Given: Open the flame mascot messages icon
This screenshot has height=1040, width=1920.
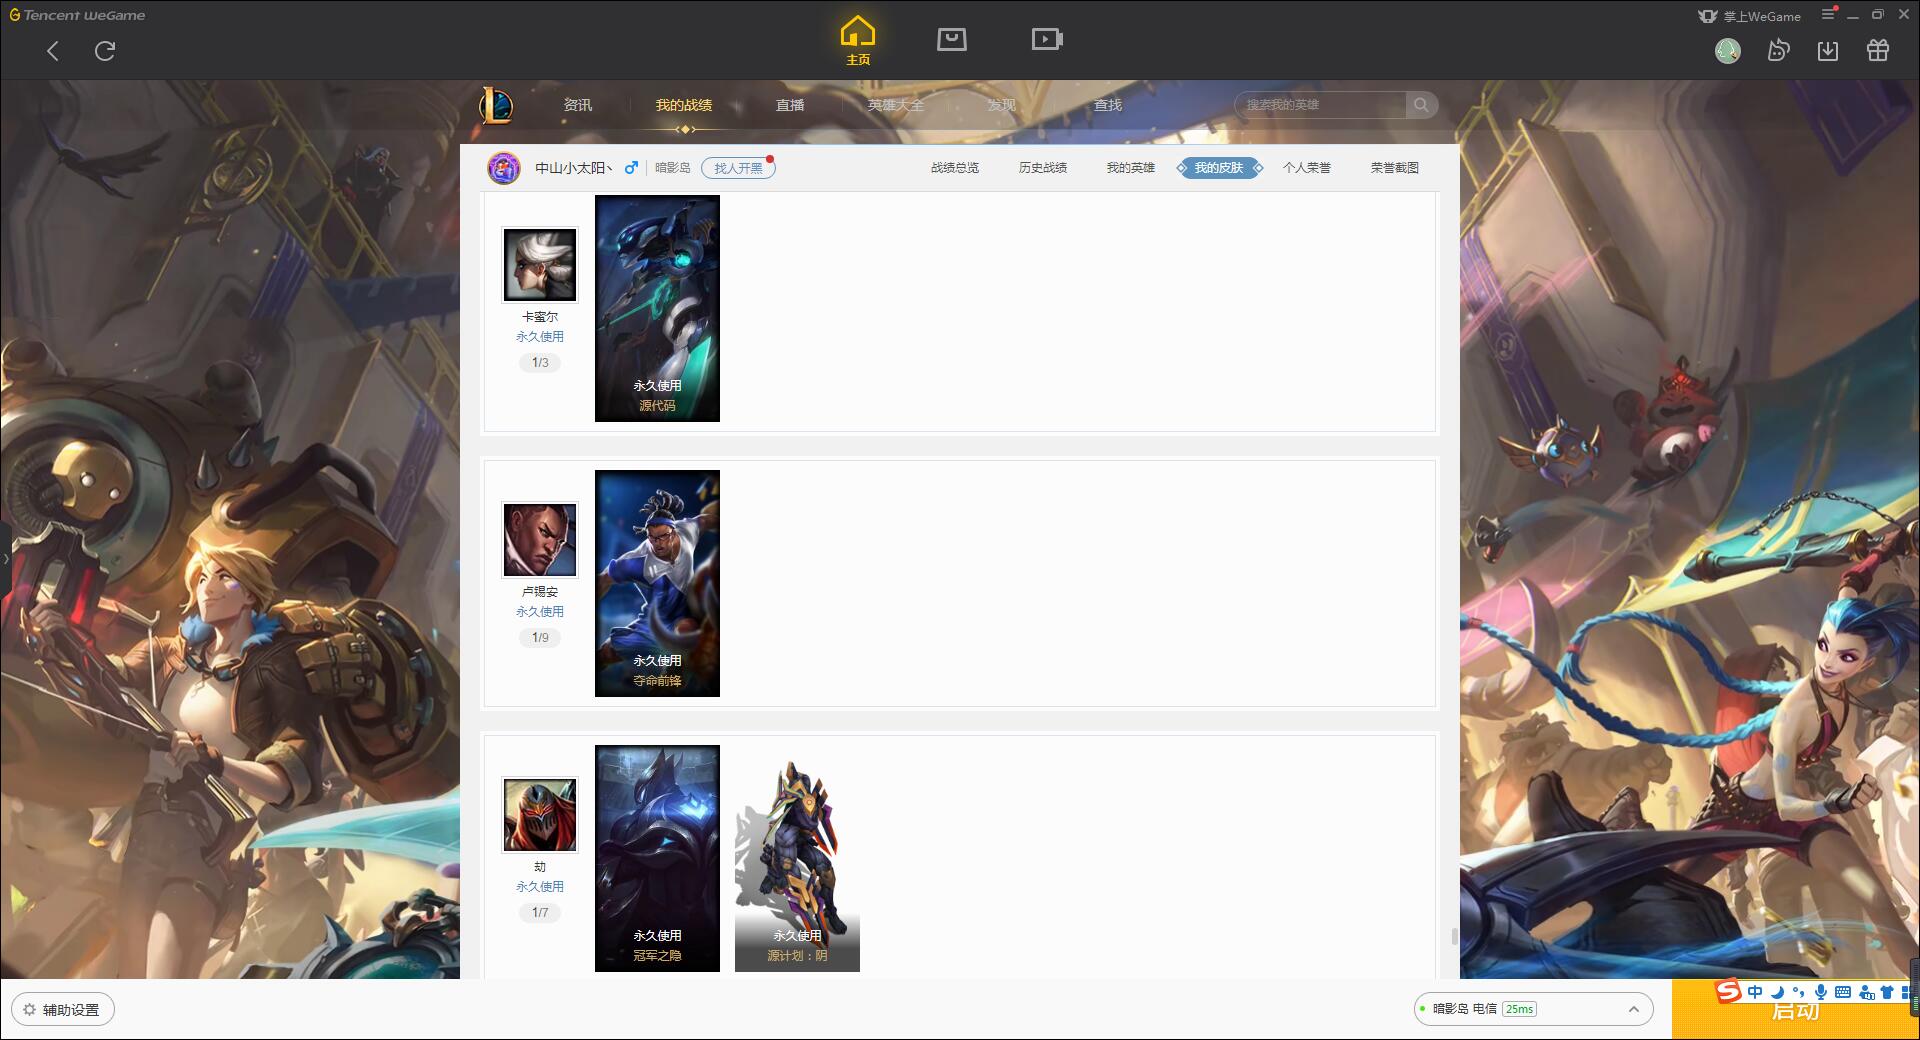Looking at the screenshot, I should [x=1778, y=50].
